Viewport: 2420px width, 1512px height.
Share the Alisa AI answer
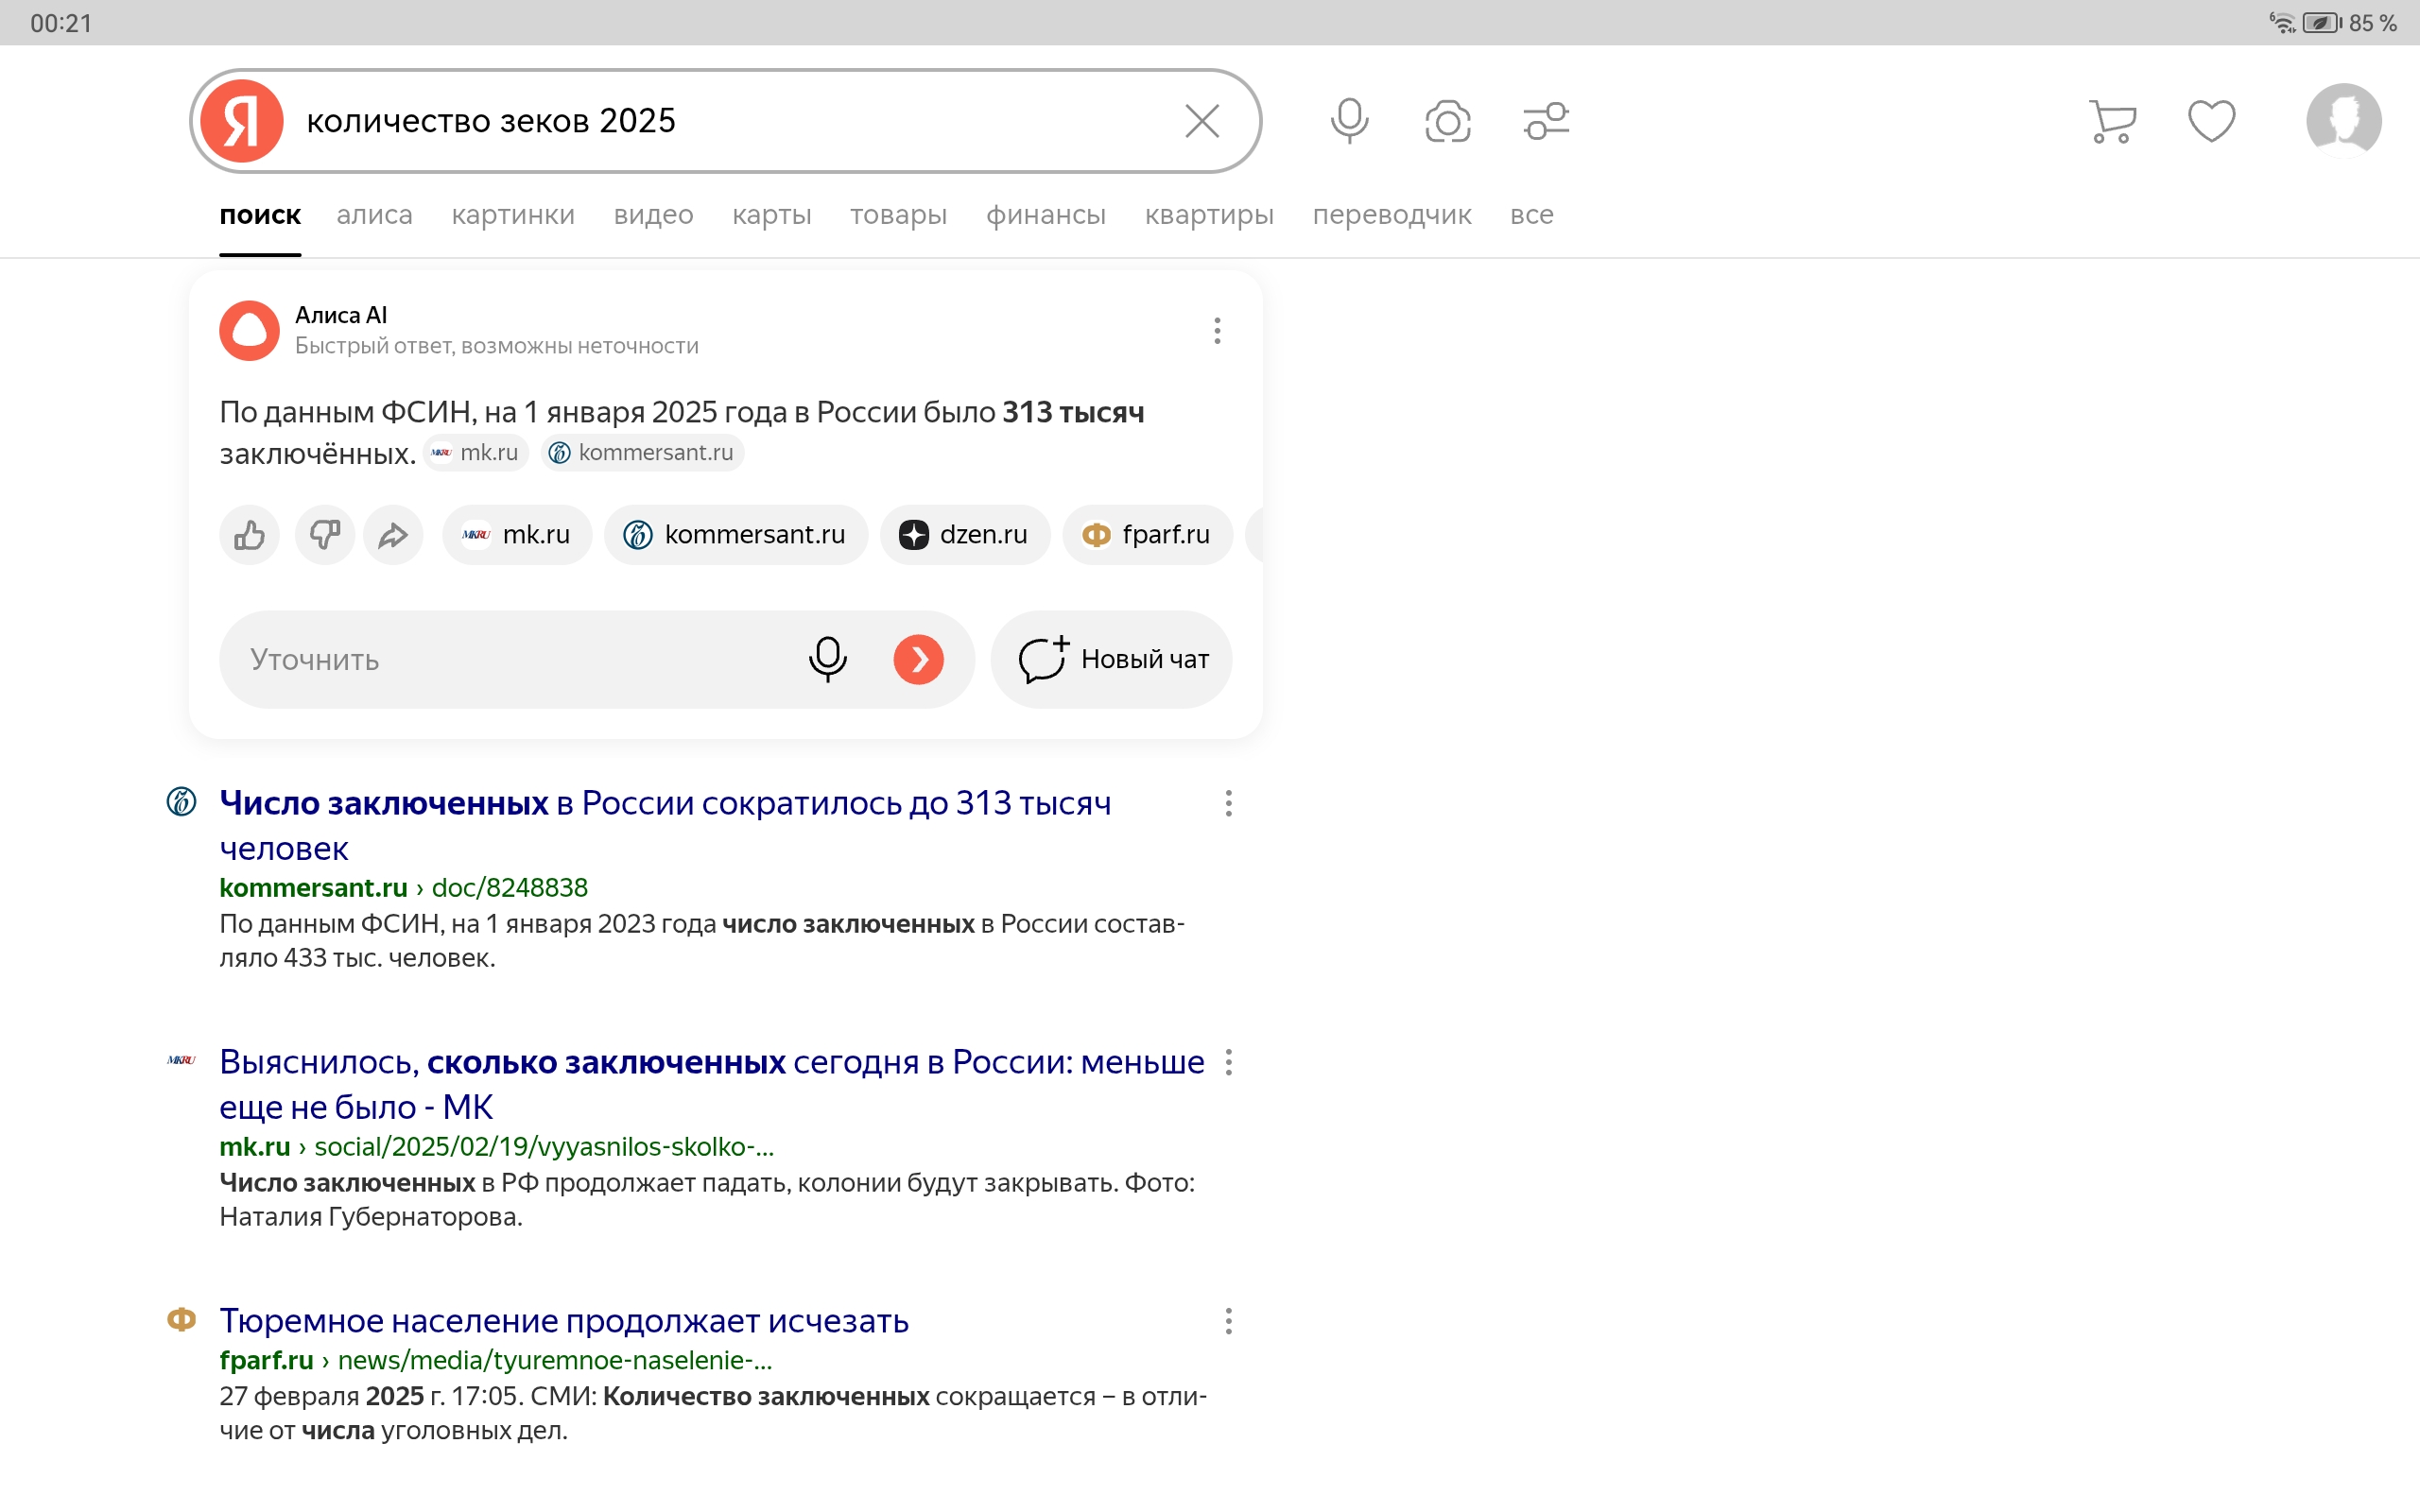tap(393, 535)
